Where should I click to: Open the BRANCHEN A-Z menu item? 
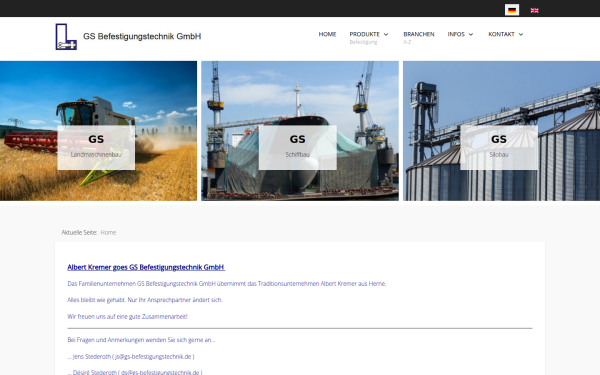coord(419,37)
